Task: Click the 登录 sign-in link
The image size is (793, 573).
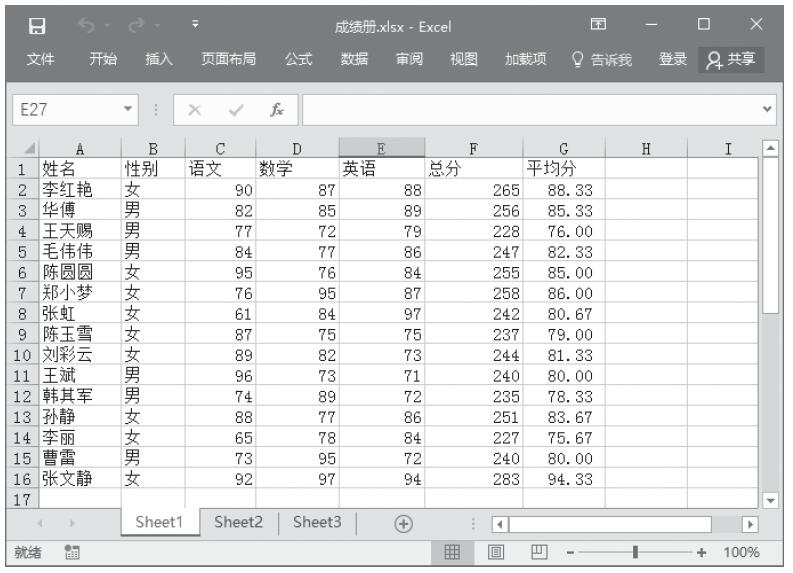Action: [x=672, y=60]
